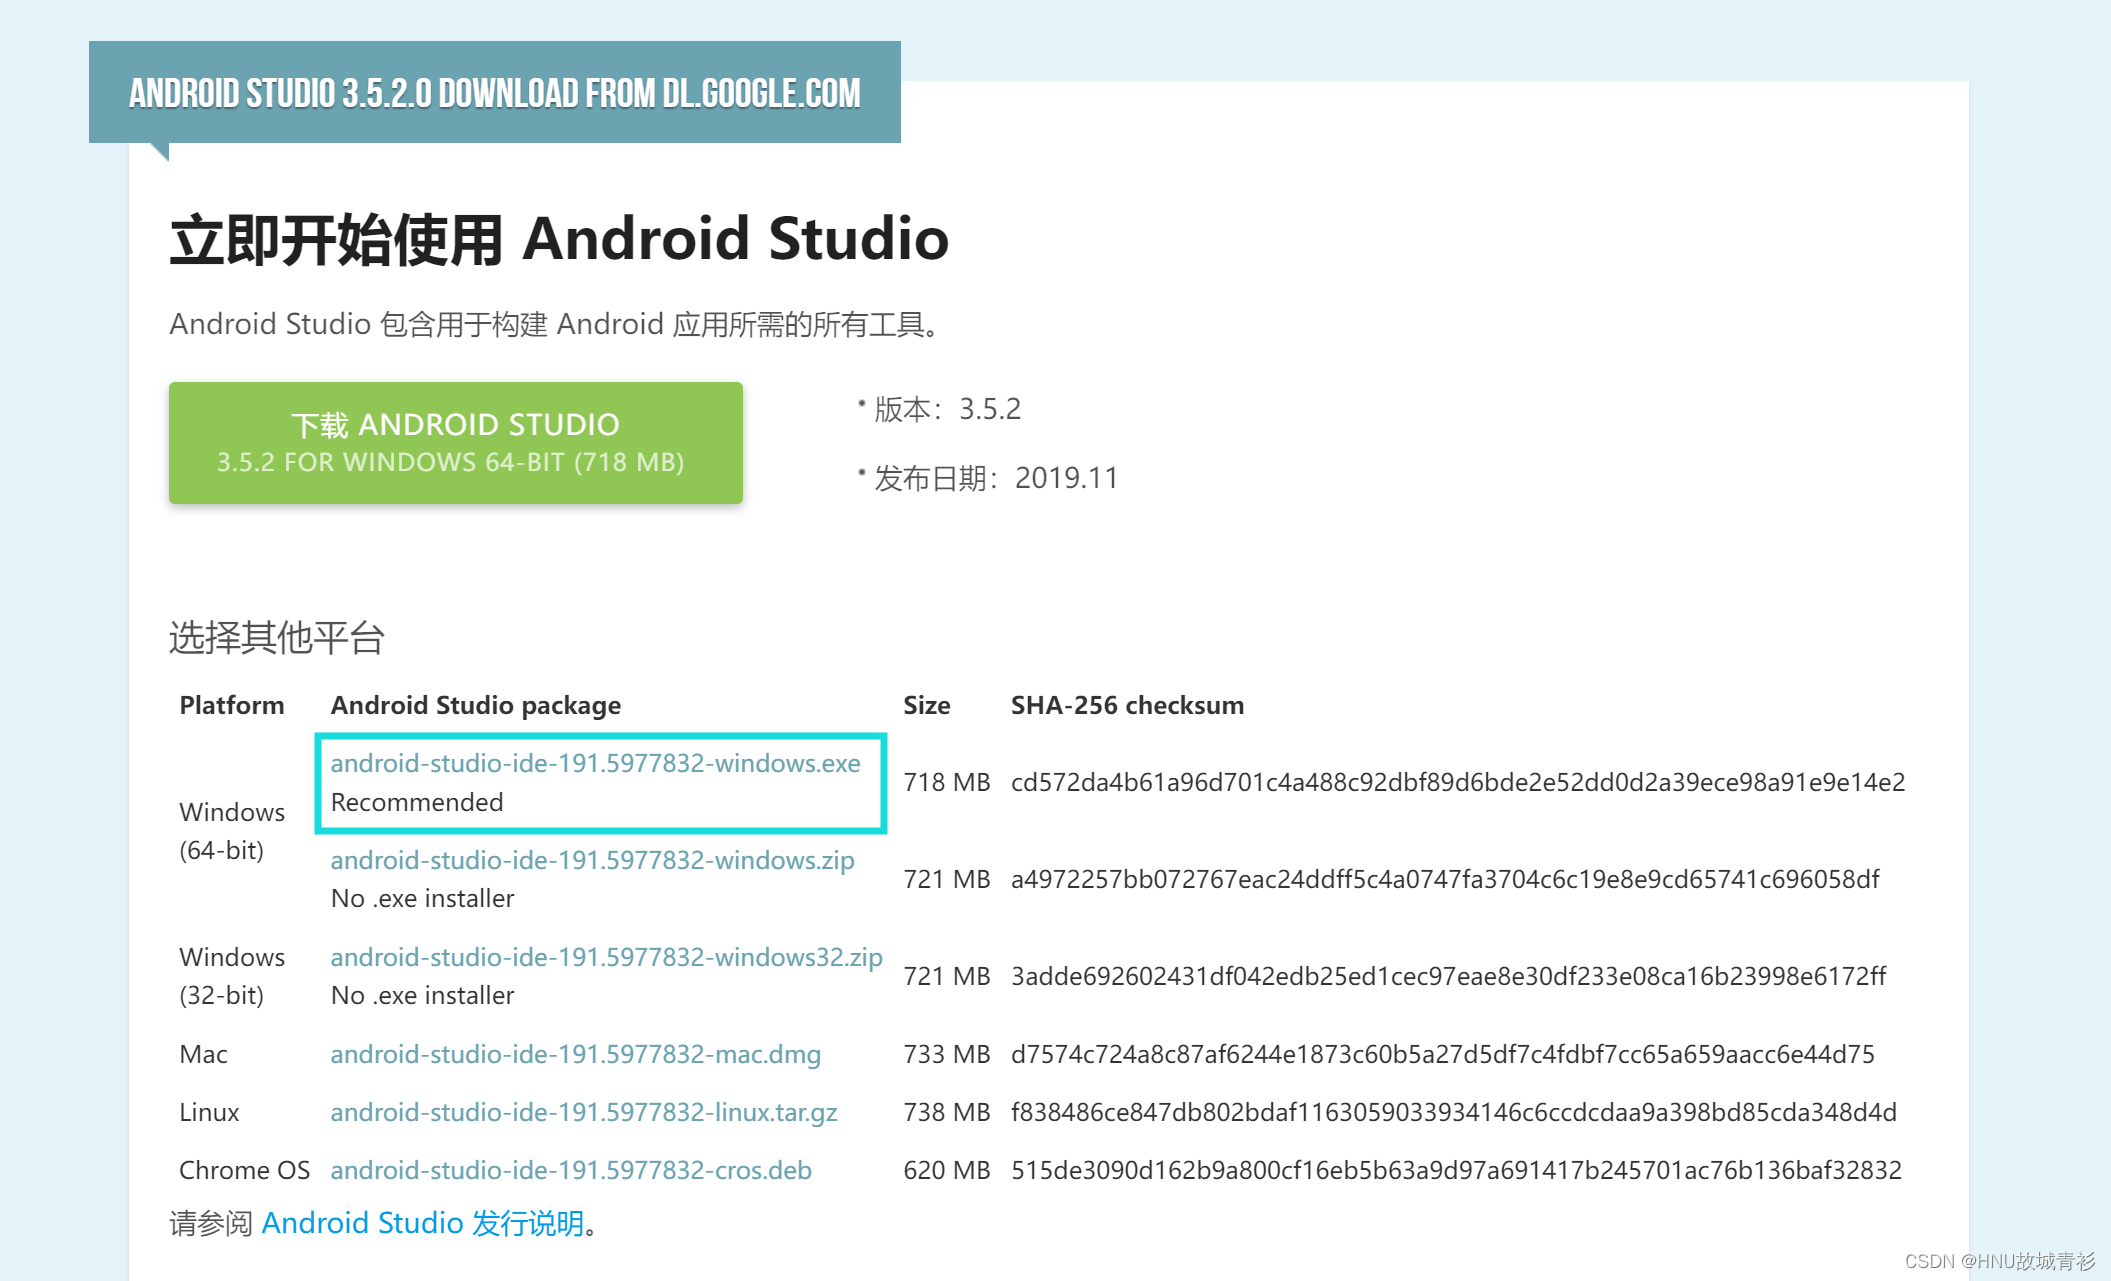Image resolution: width=2111 pixels, height=1281 pixels.
Task: Download the mac.dmg package
Action: 575,1054
